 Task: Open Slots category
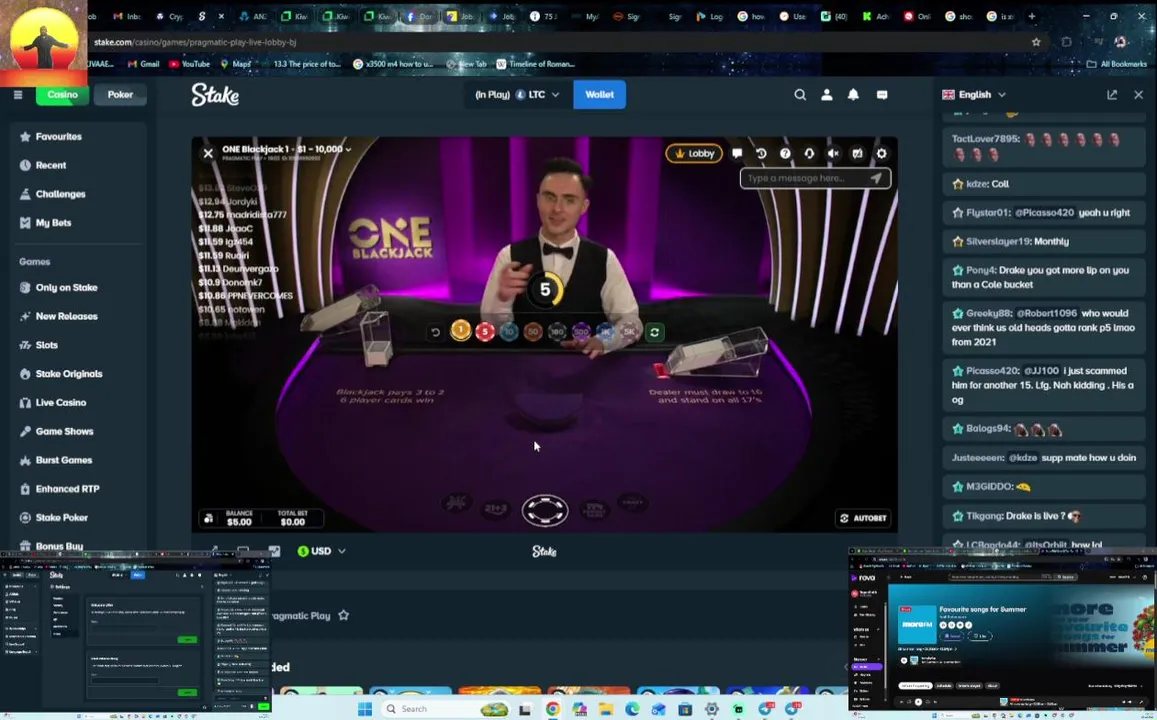[46, 345]
